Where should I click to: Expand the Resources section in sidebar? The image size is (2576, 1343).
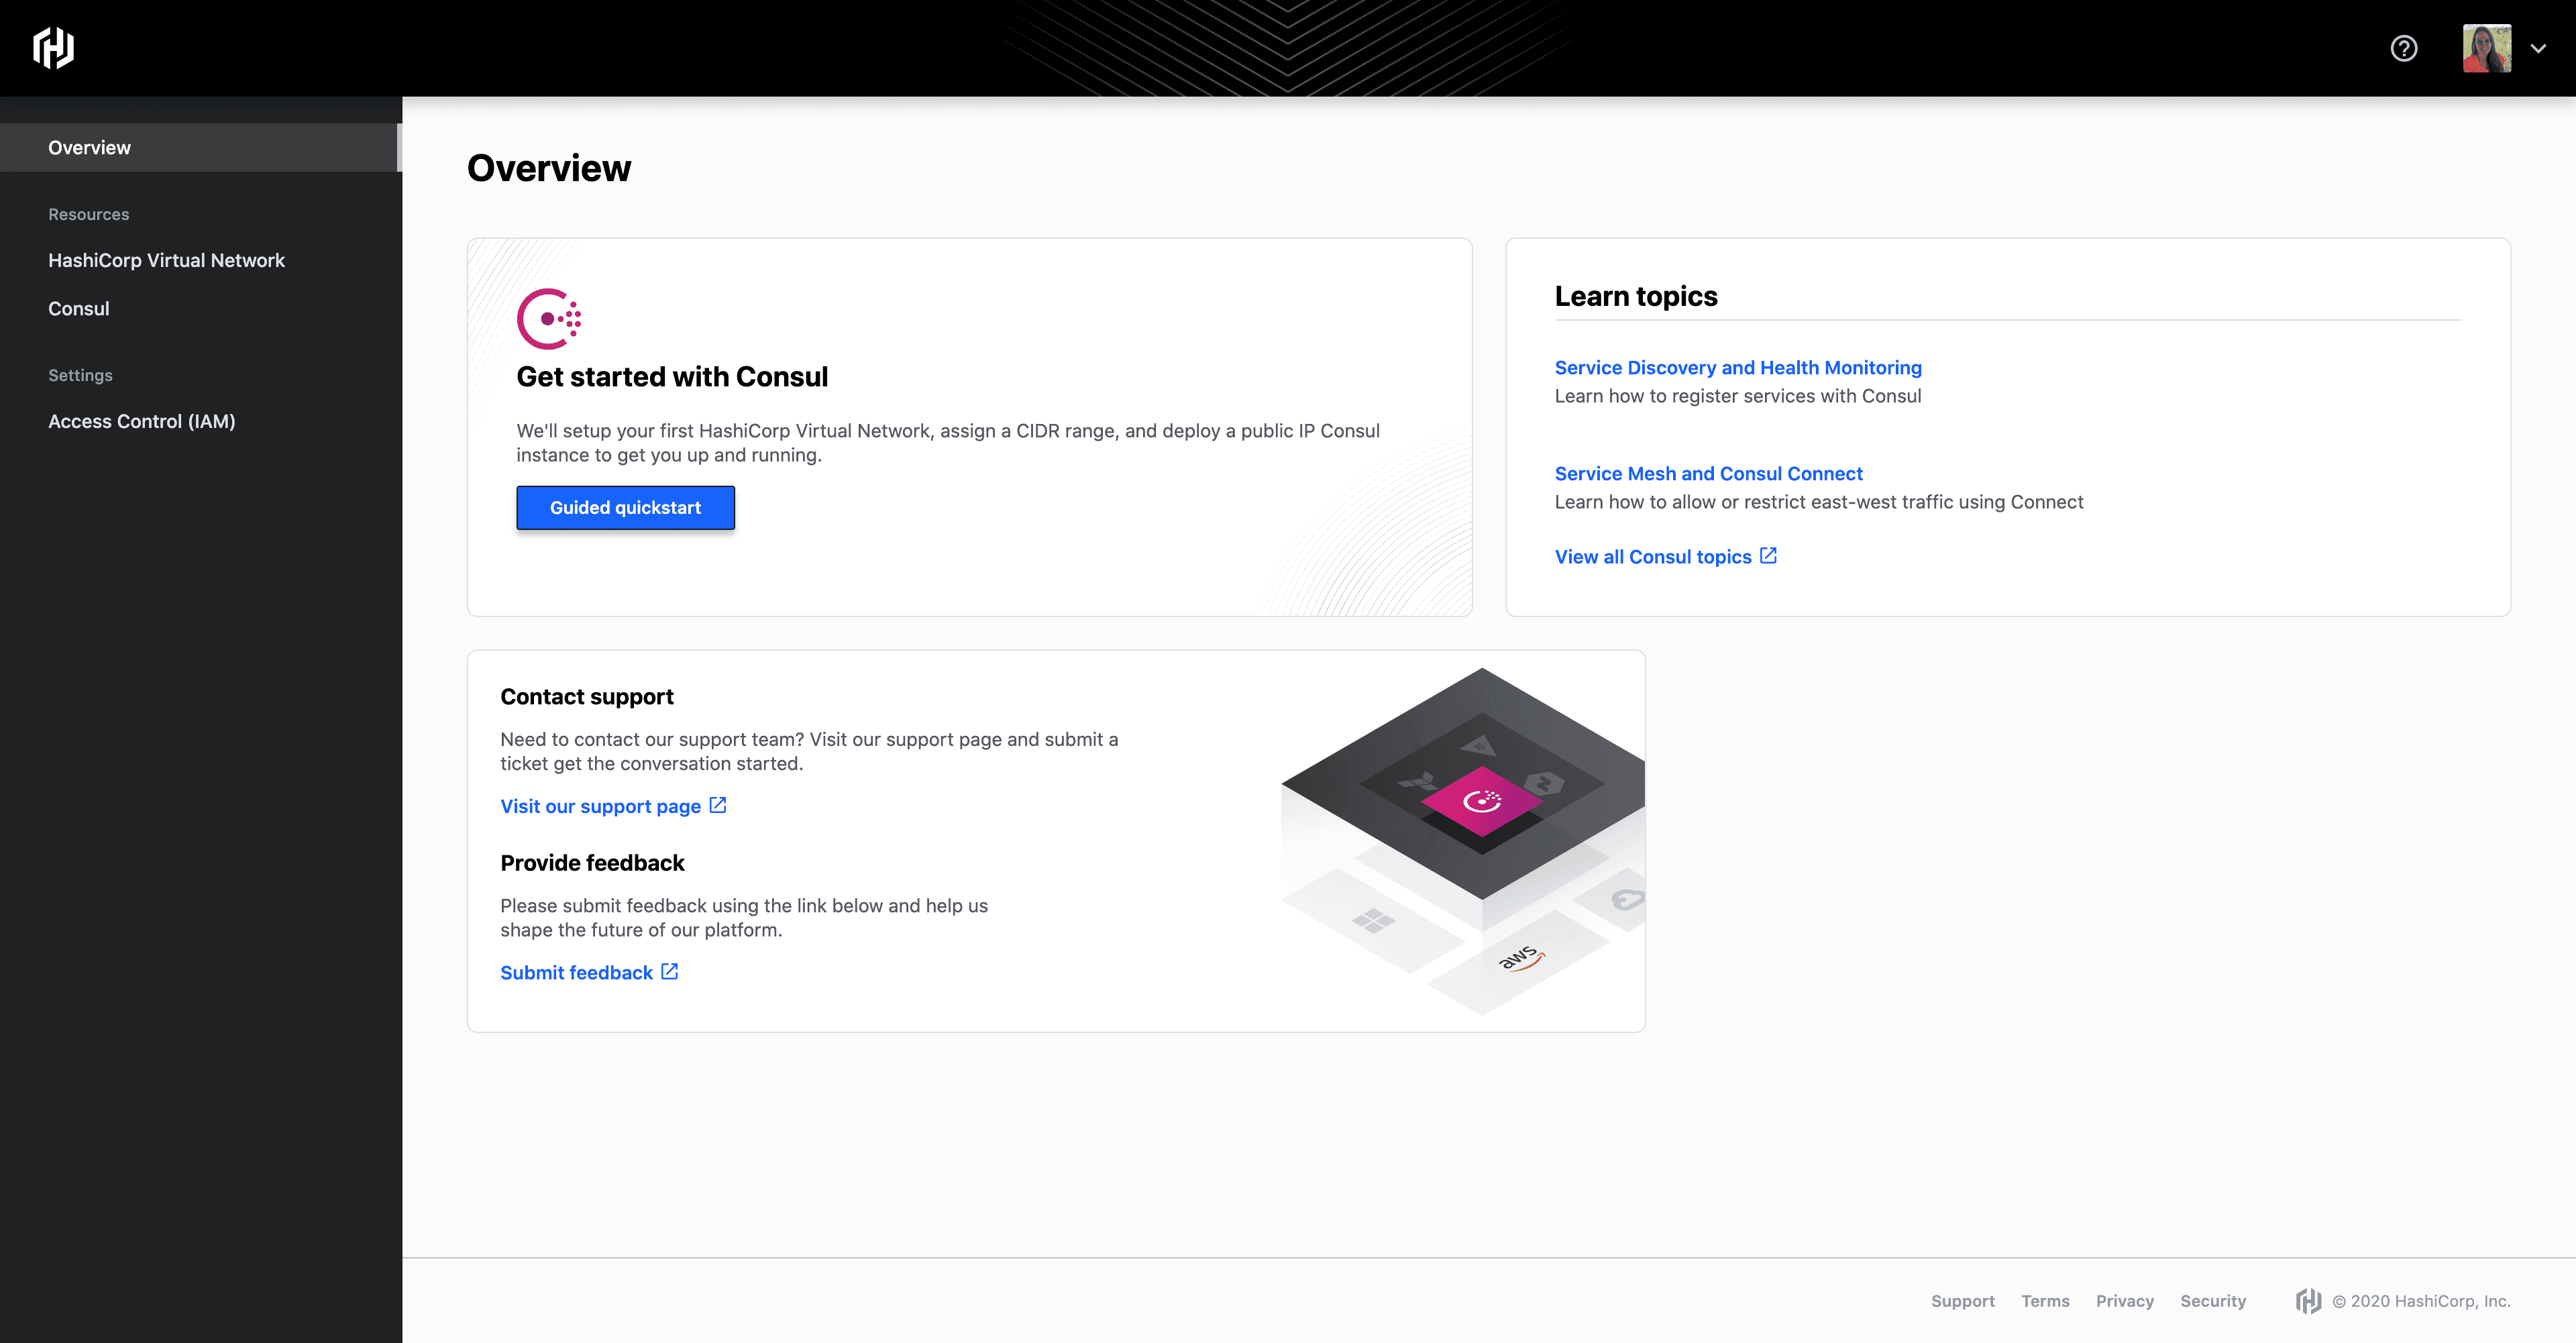click(x=87, y=213)
